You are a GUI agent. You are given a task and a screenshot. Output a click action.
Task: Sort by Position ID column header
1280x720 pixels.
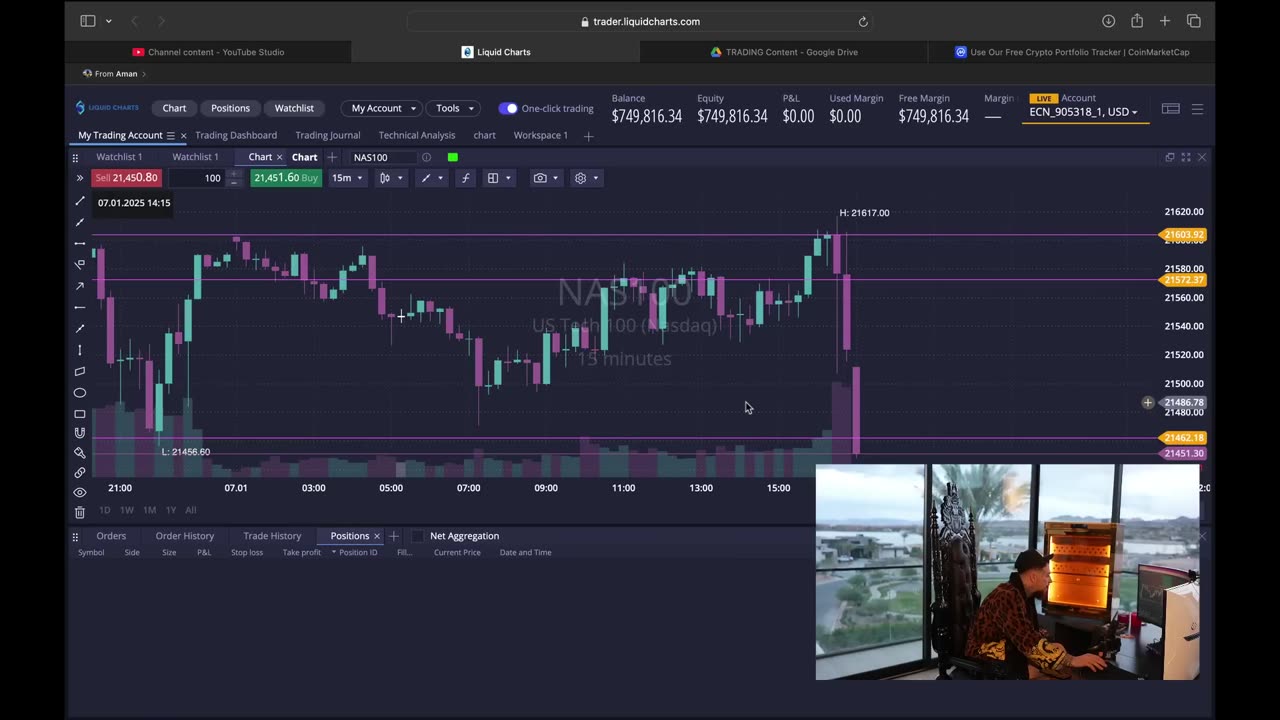(x=357, y=552)
